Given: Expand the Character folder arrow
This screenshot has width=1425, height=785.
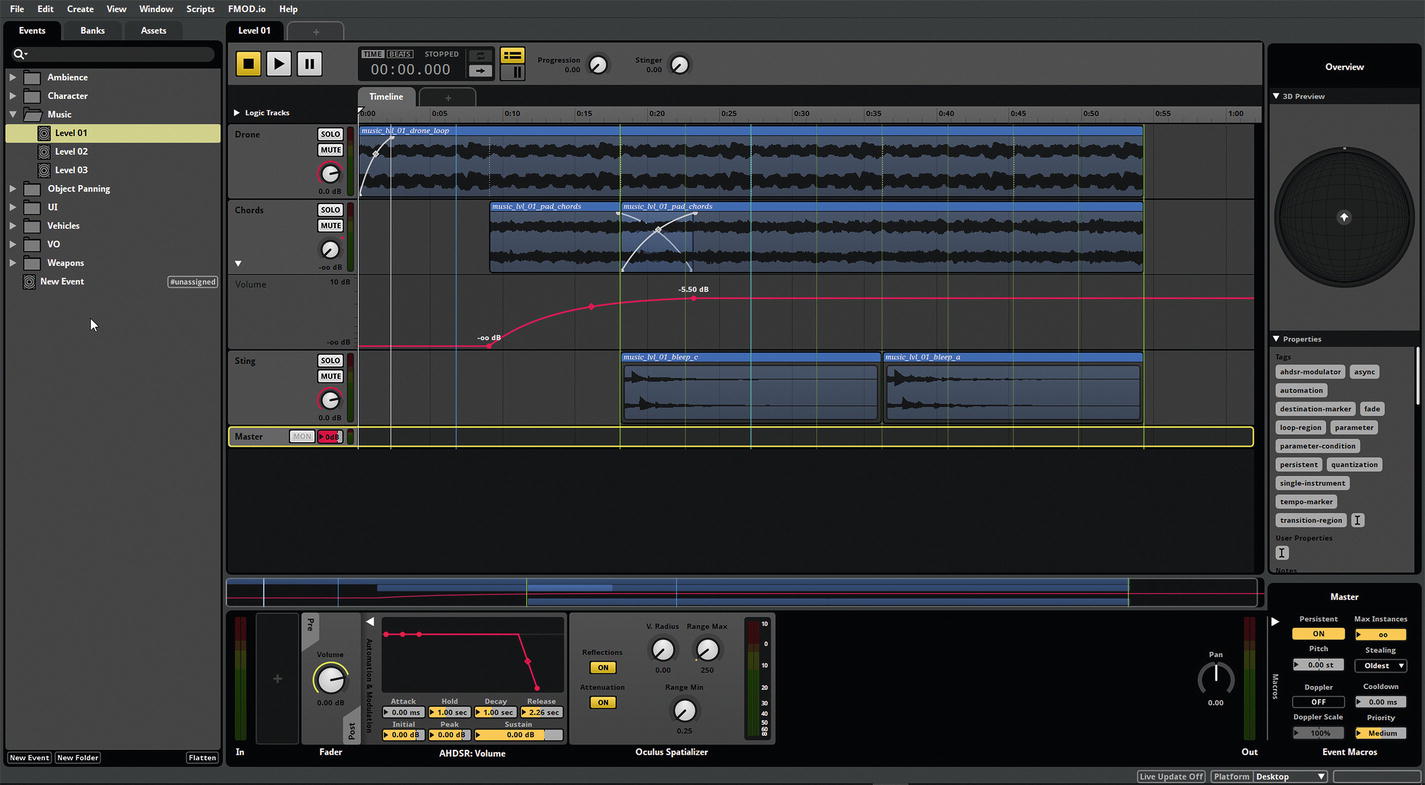Looking at the screenshot, I should (x=13, y=96).
